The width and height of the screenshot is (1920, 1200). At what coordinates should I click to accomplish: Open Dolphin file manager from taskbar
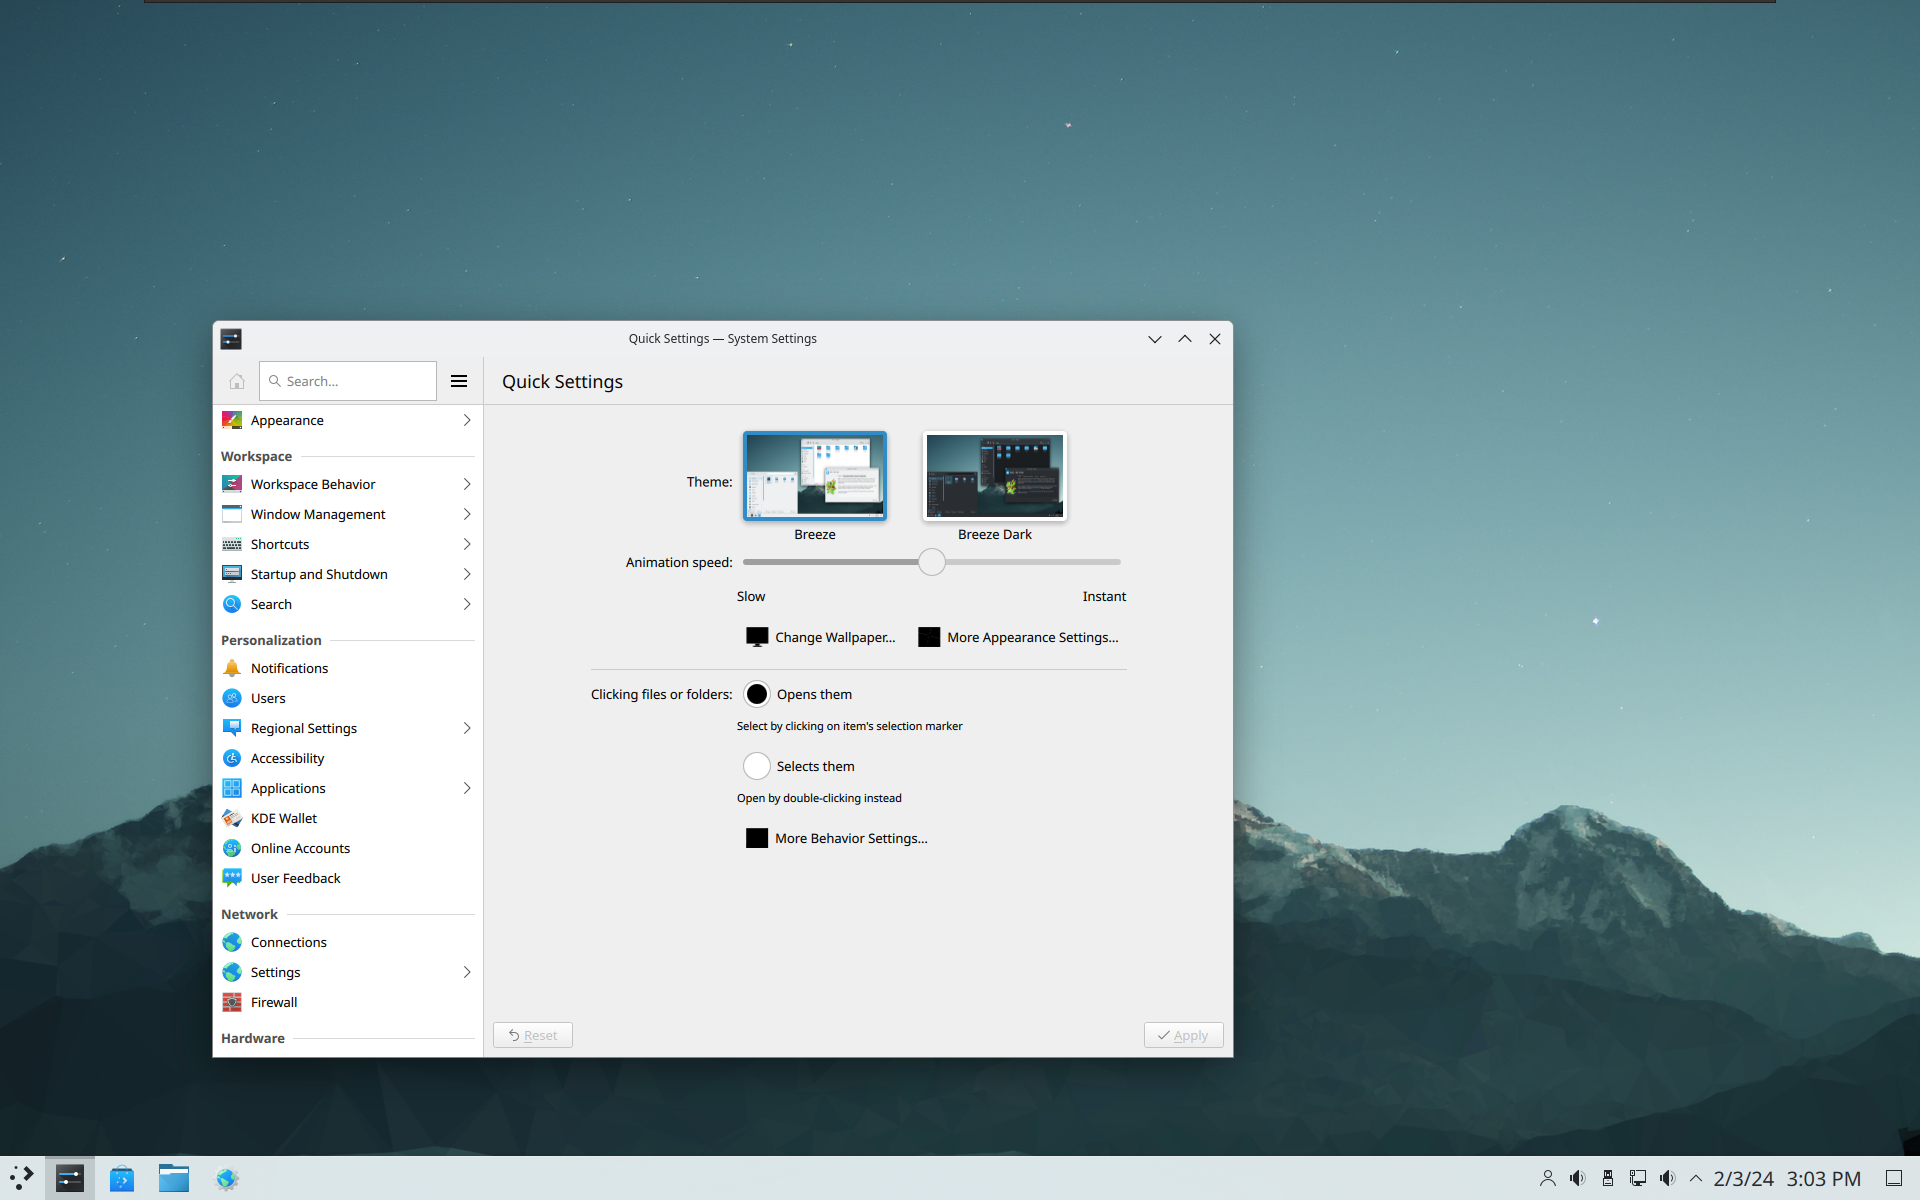[174, 1179]
